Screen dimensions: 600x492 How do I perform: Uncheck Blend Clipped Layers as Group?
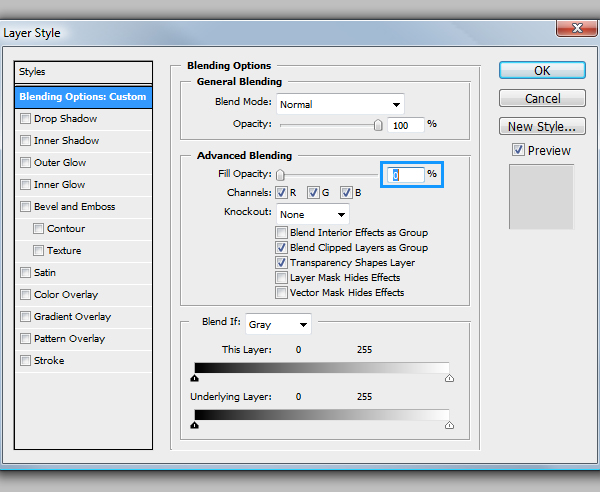[281, 248]
